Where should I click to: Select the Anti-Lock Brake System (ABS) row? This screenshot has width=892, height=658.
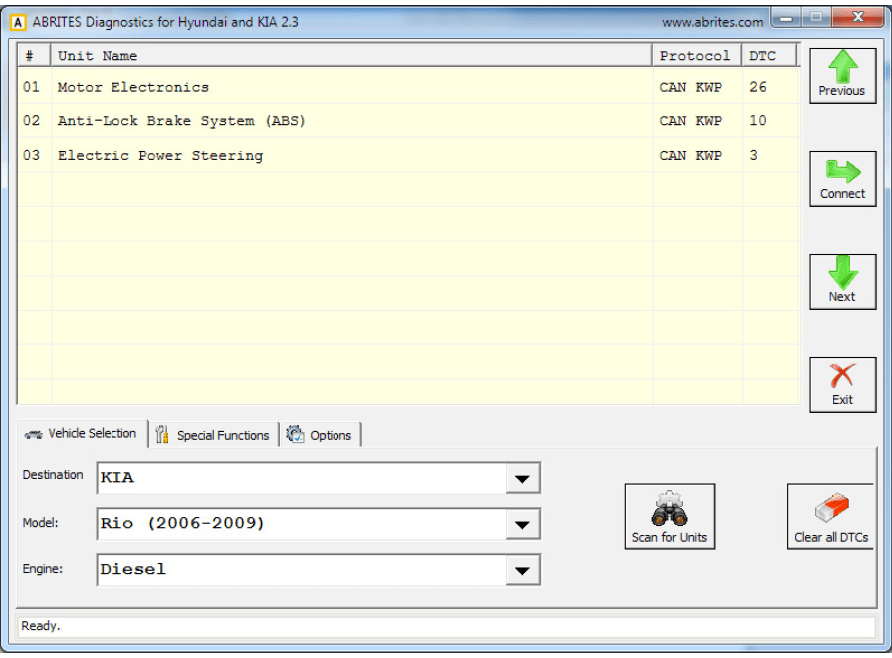point(181,121)
